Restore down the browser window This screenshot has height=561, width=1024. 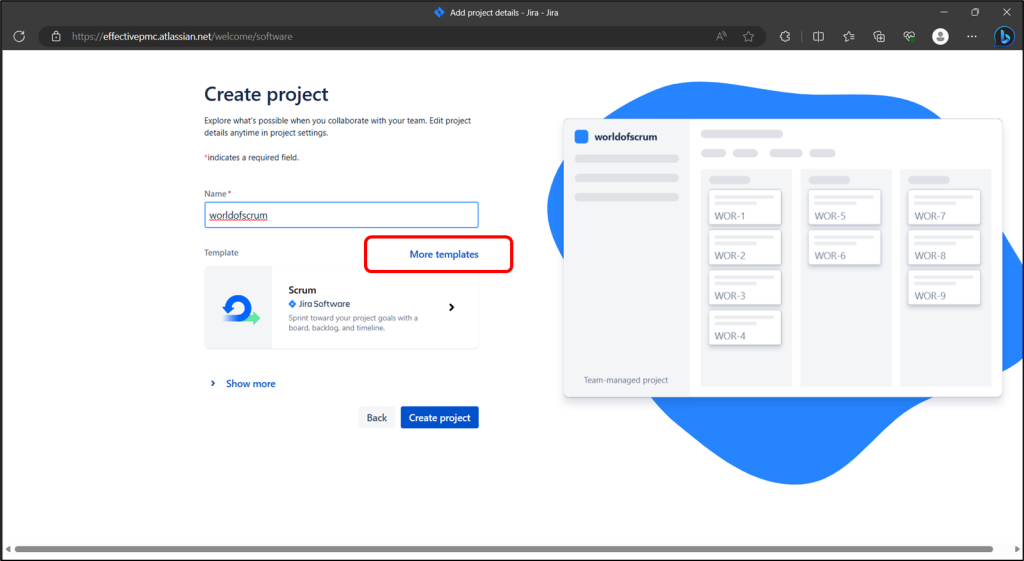tap(975, 12)
